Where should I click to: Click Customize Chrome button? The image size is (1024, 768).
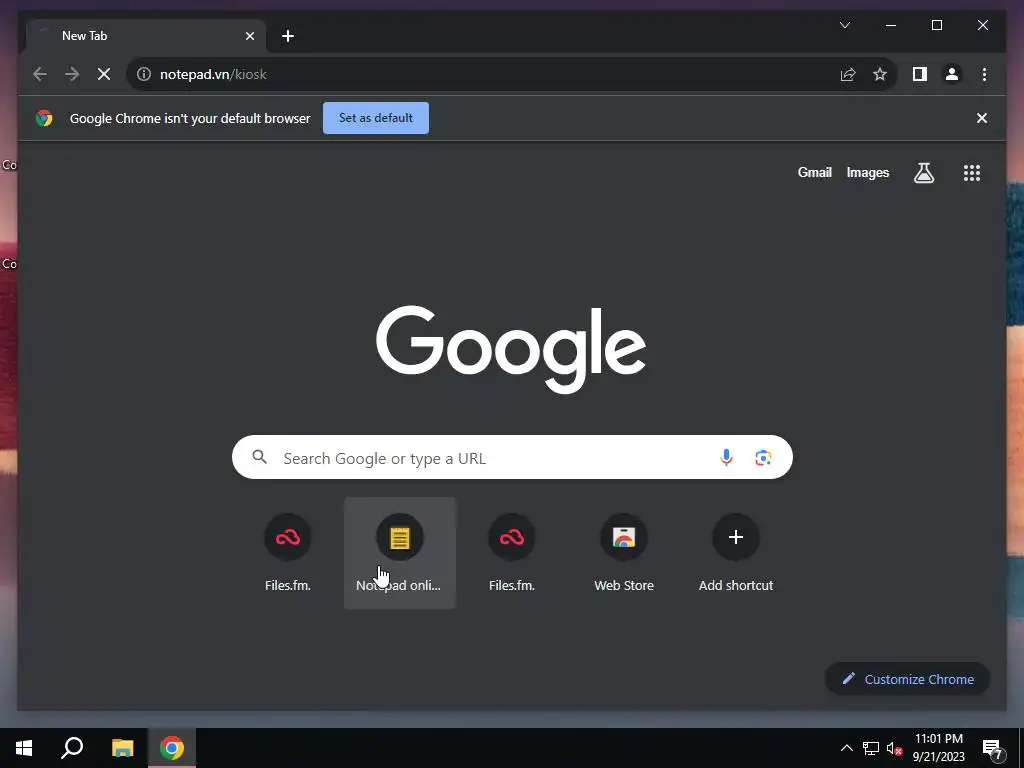pos(907,679)
